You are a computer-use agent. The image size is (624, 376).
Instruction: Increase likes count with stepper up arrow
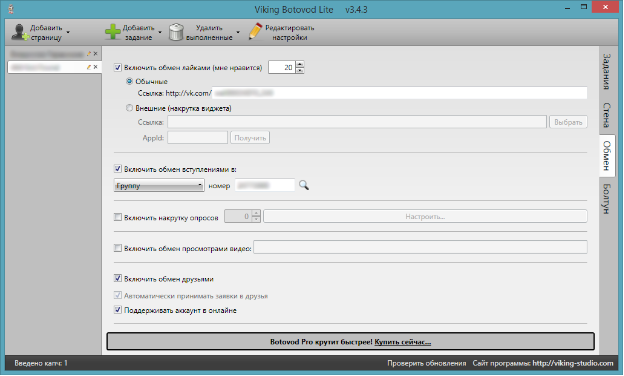[300, 64]
